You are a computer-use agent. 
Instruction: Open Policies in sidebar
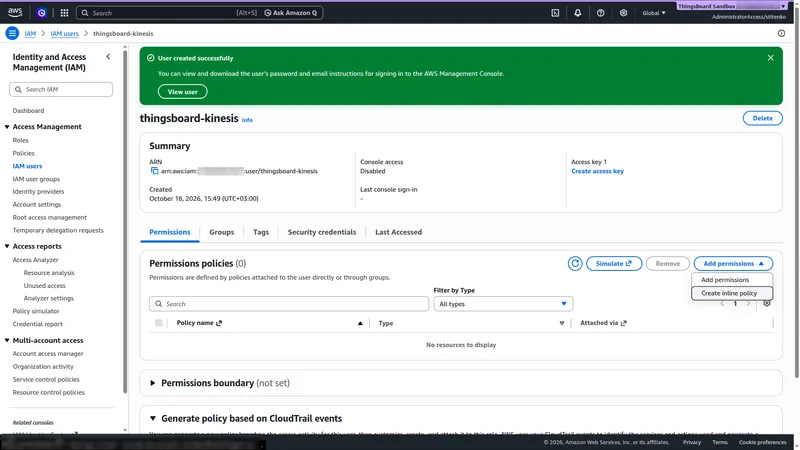23,153
